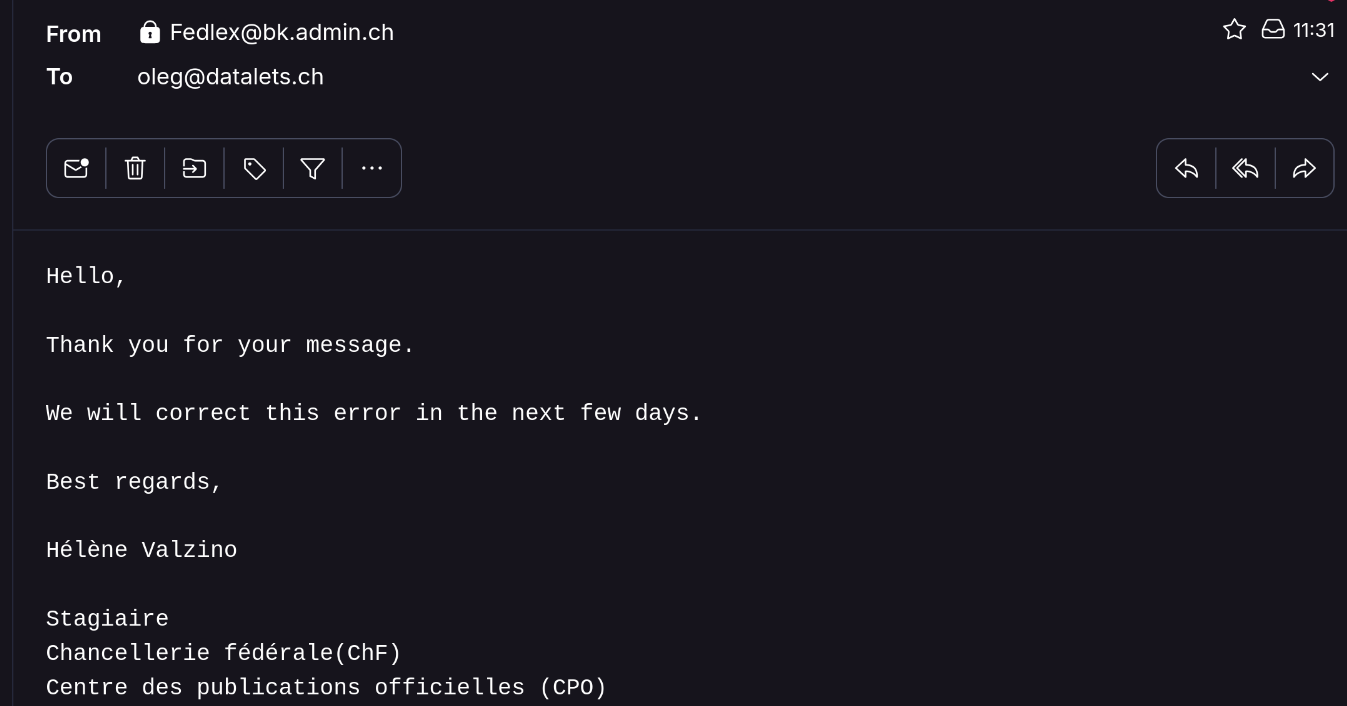Reply to the sender

coord(1186,168)
